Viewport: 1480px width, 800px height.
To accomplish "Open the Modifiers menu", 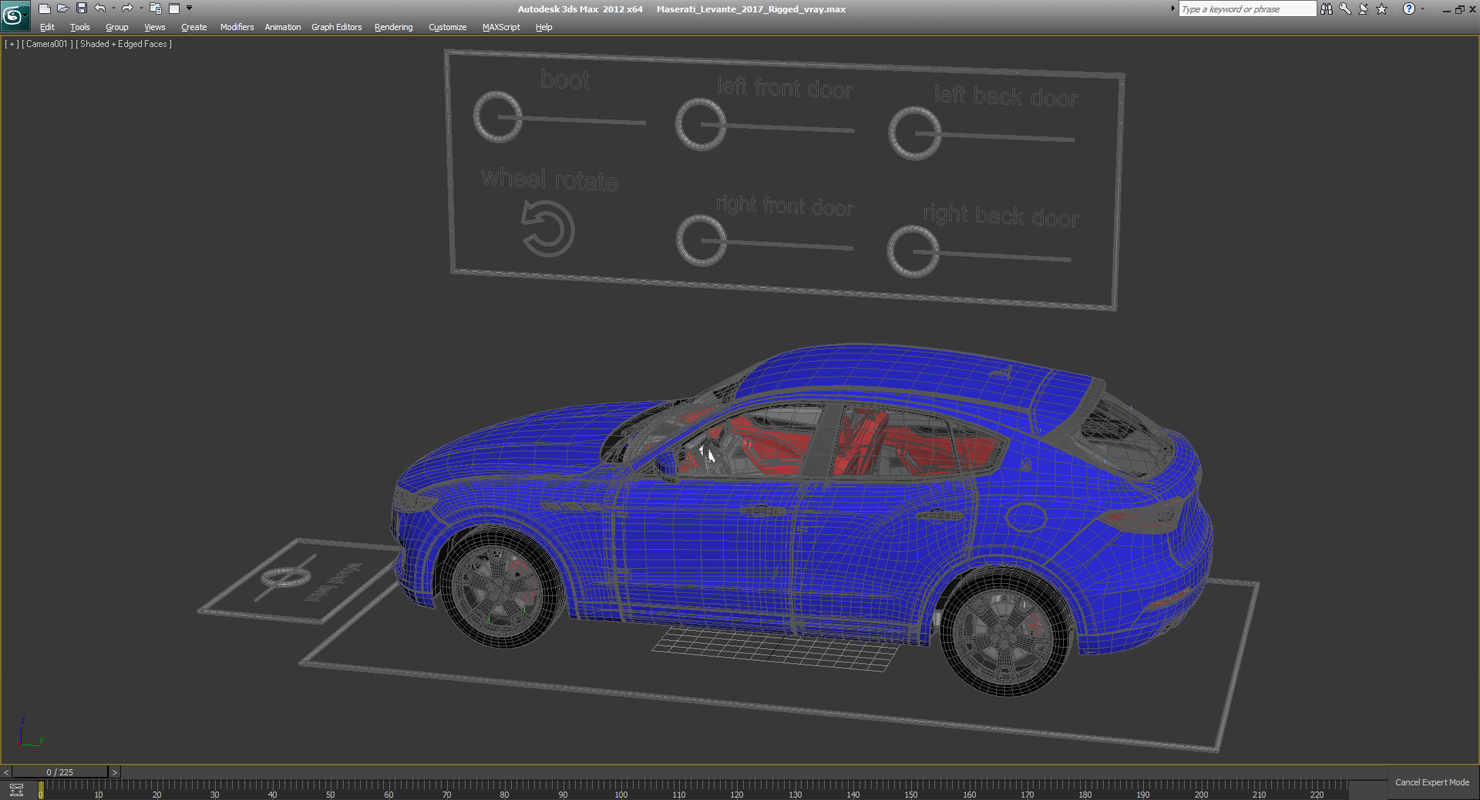I will click(x=237, y=27).
